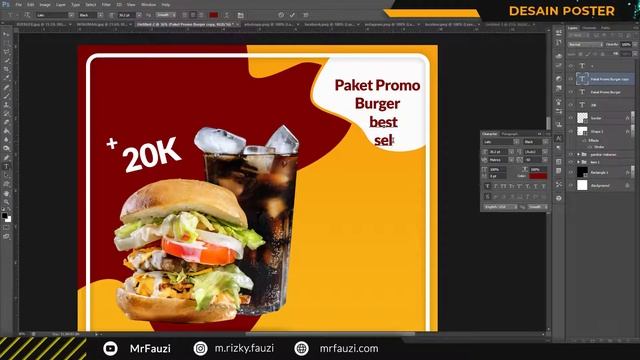Hide the Rectangle 1 layer

click(x=571, y=172)
